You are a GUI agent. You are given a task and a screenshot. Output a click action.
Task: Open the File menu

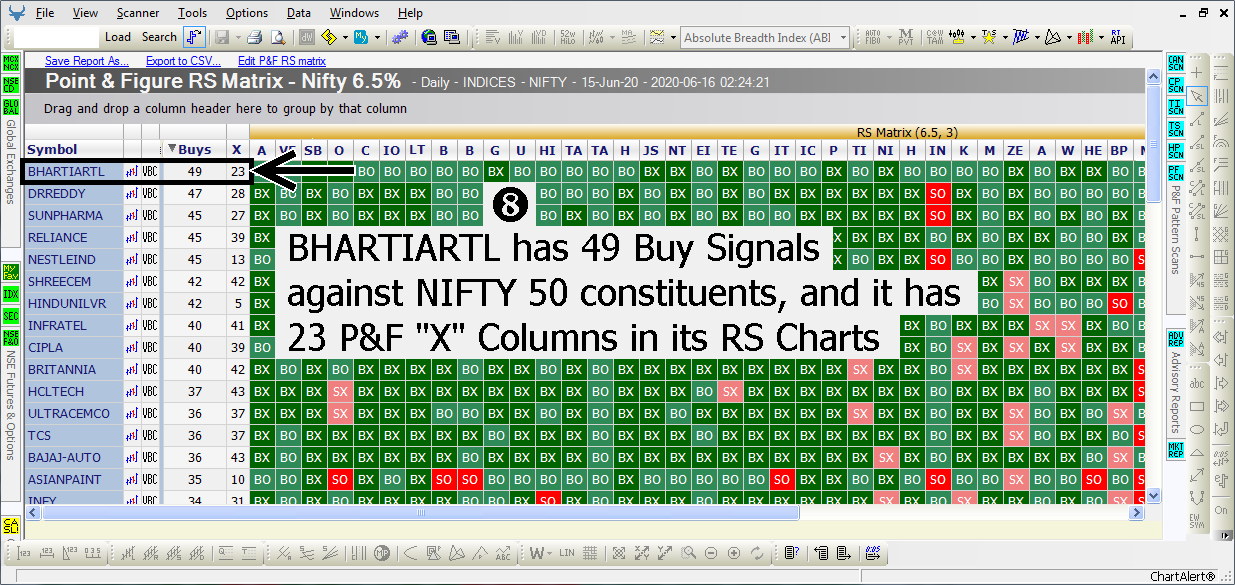point(45,13)
